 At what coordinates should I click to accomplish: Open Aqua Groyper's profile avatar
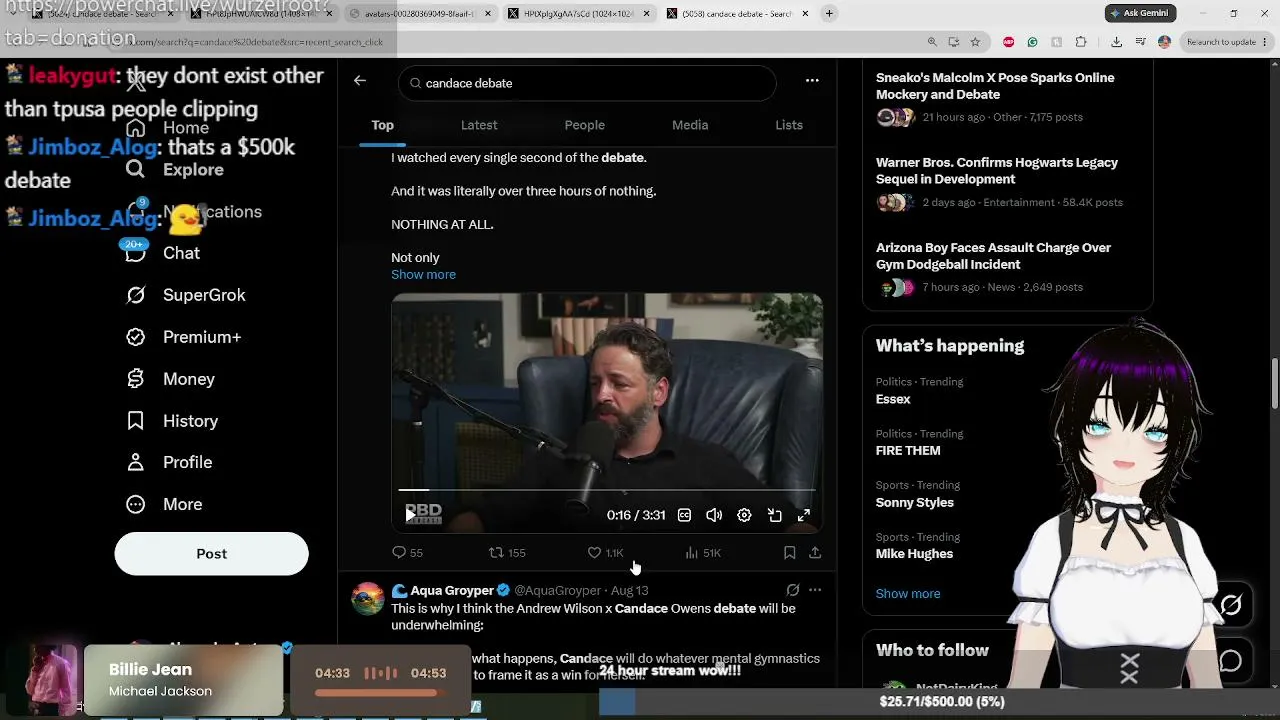(368, 598)
